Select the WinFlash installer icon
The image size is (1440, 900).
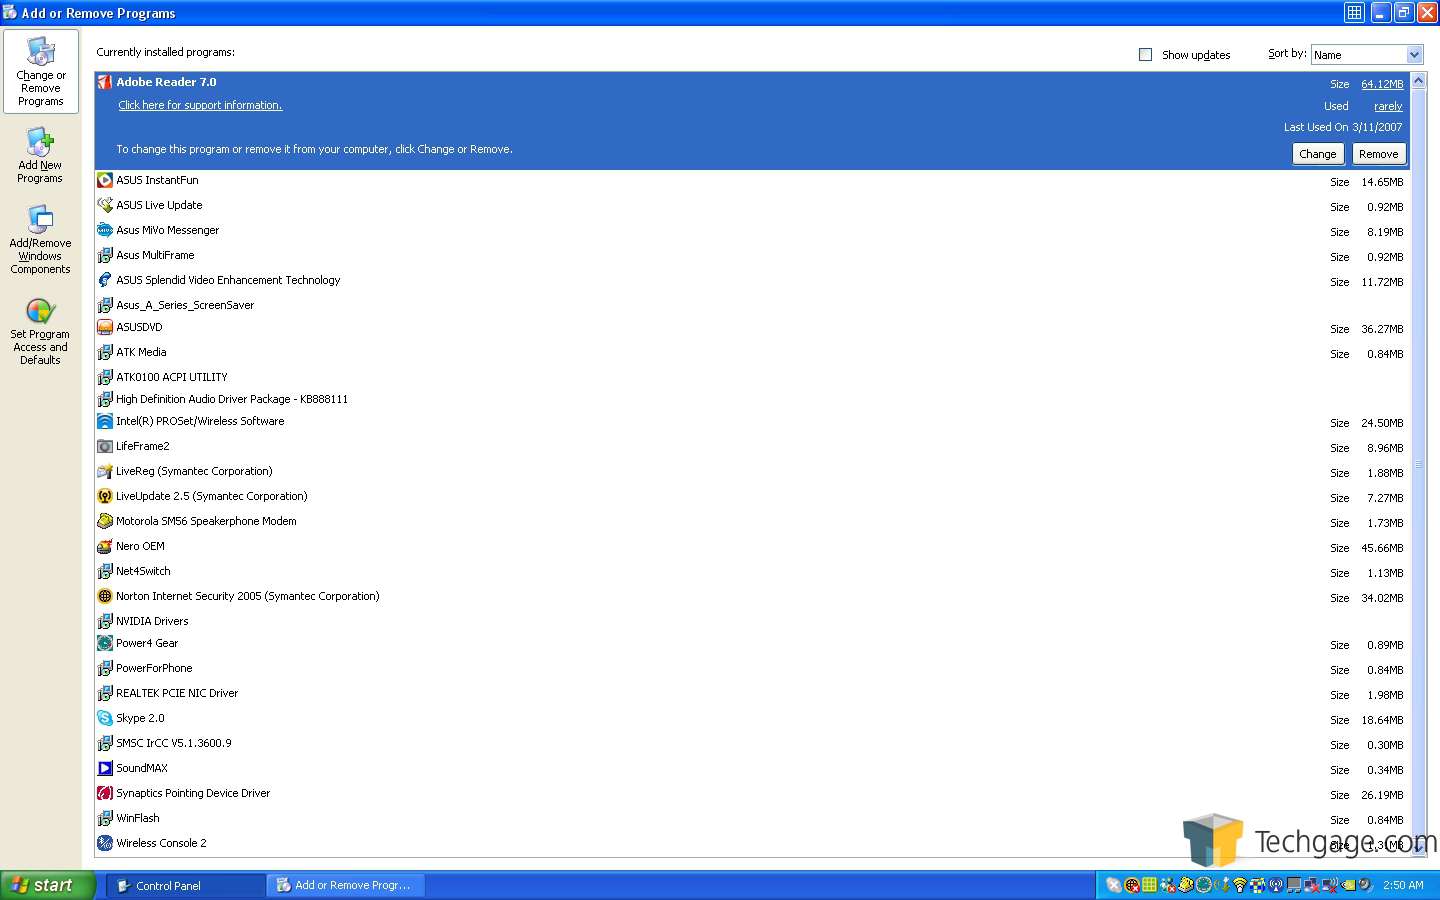tap(104, 818)
